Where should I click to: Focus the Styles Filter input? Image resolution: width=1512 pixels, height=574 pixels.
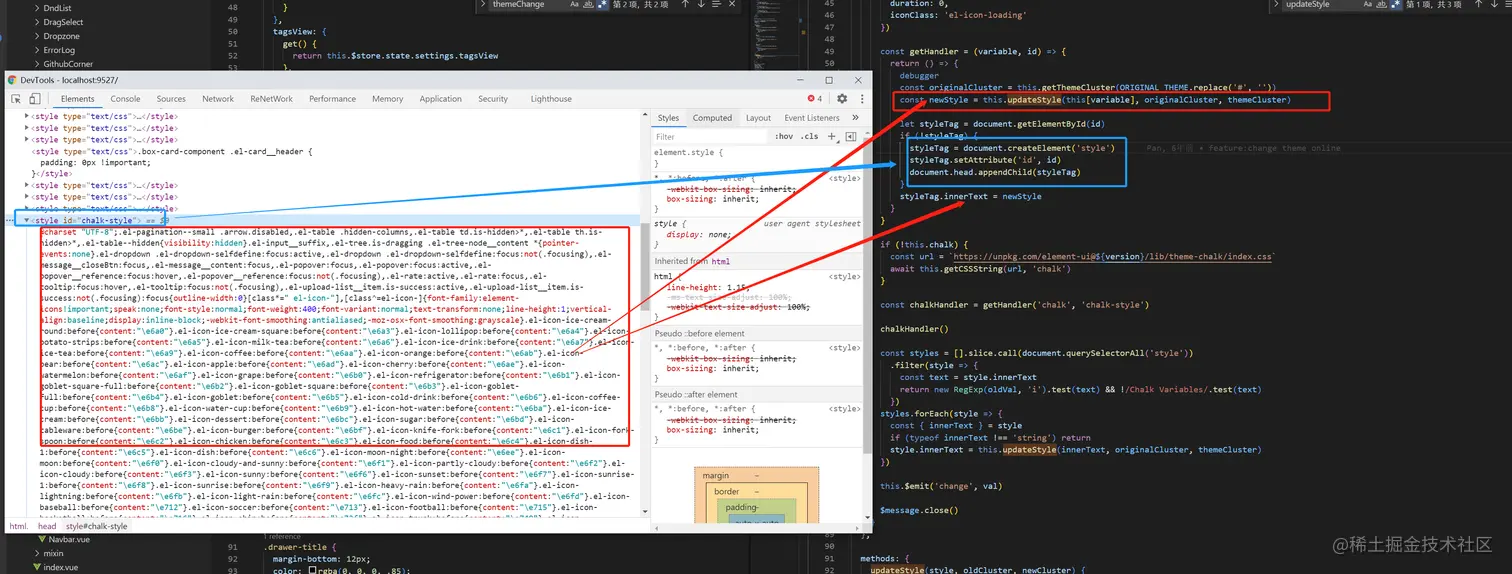click(710, 137)
